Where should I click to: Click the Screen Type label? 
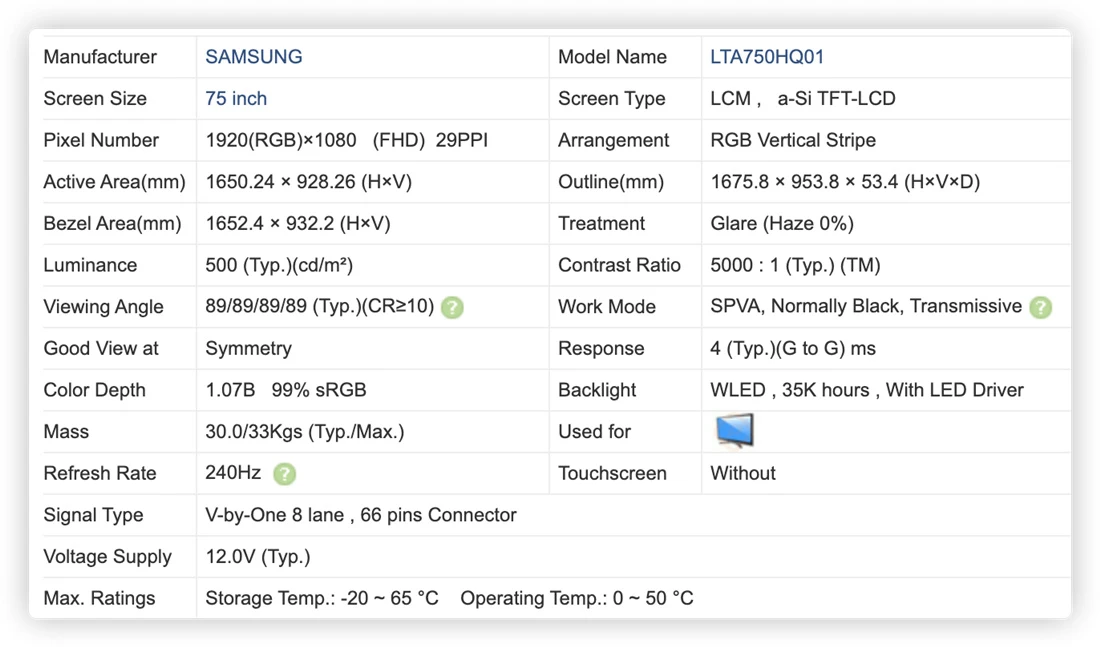(x=612, y=98)
